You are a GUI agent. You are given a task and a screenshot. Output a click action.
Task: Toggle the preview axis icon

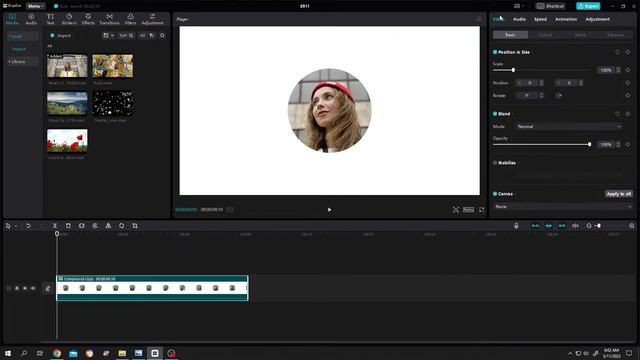pyautogui.click(x=575, y=226)
